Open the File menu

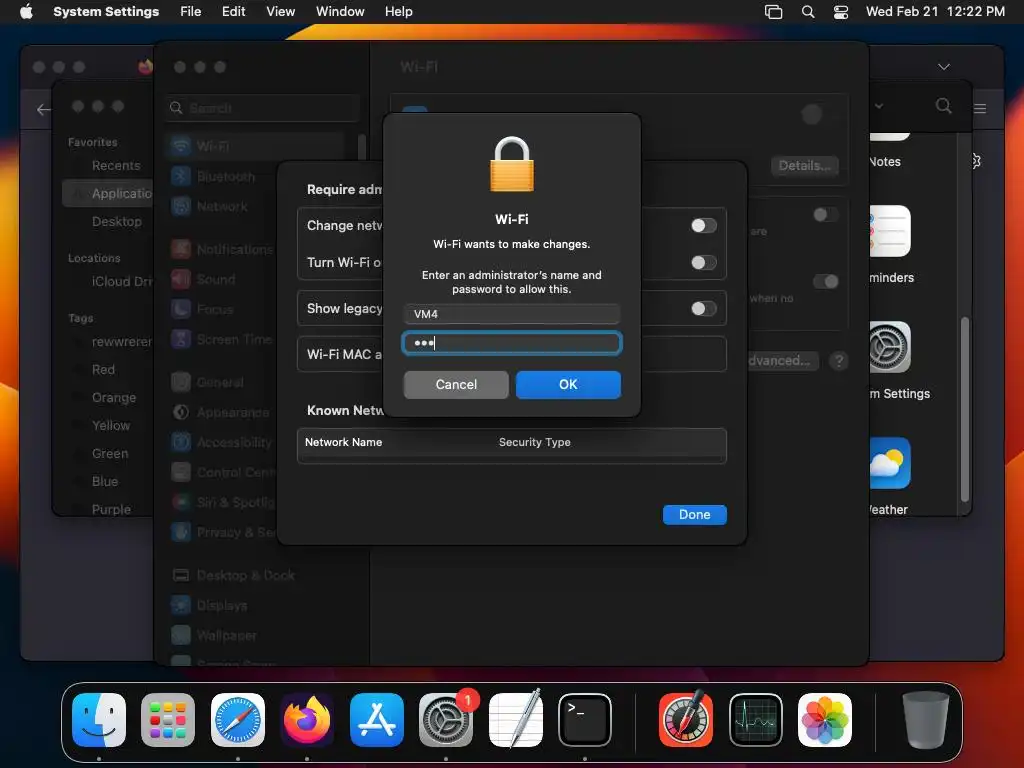190,12
